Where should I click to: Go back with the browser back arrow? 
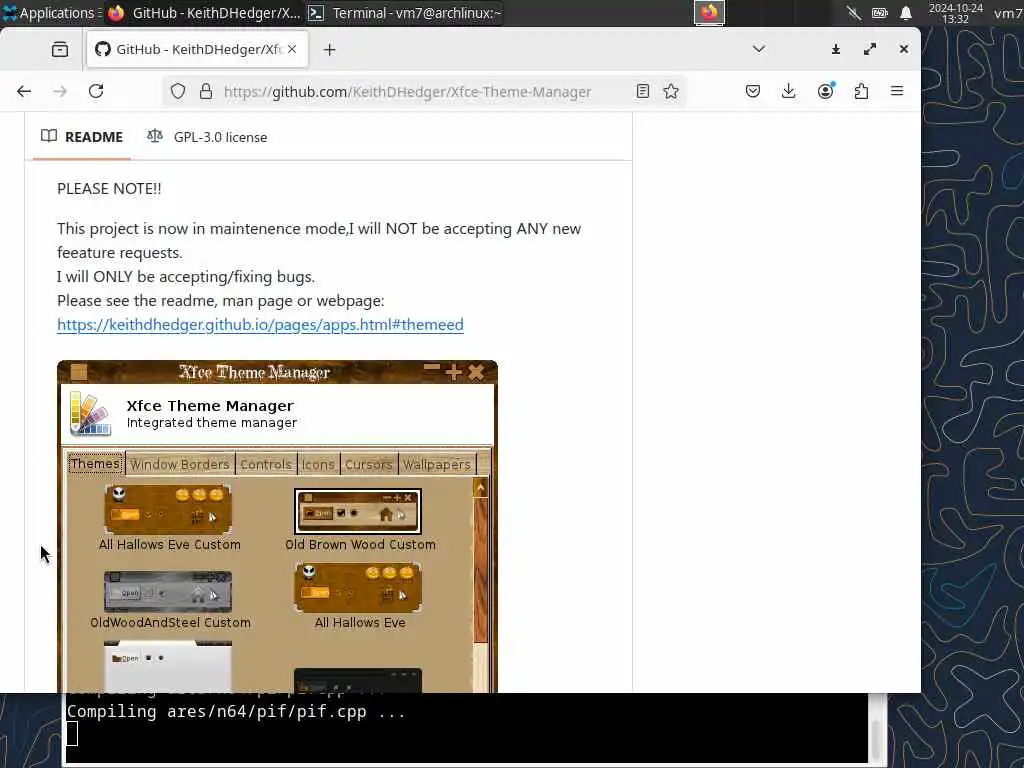click(x=24, y=91)
